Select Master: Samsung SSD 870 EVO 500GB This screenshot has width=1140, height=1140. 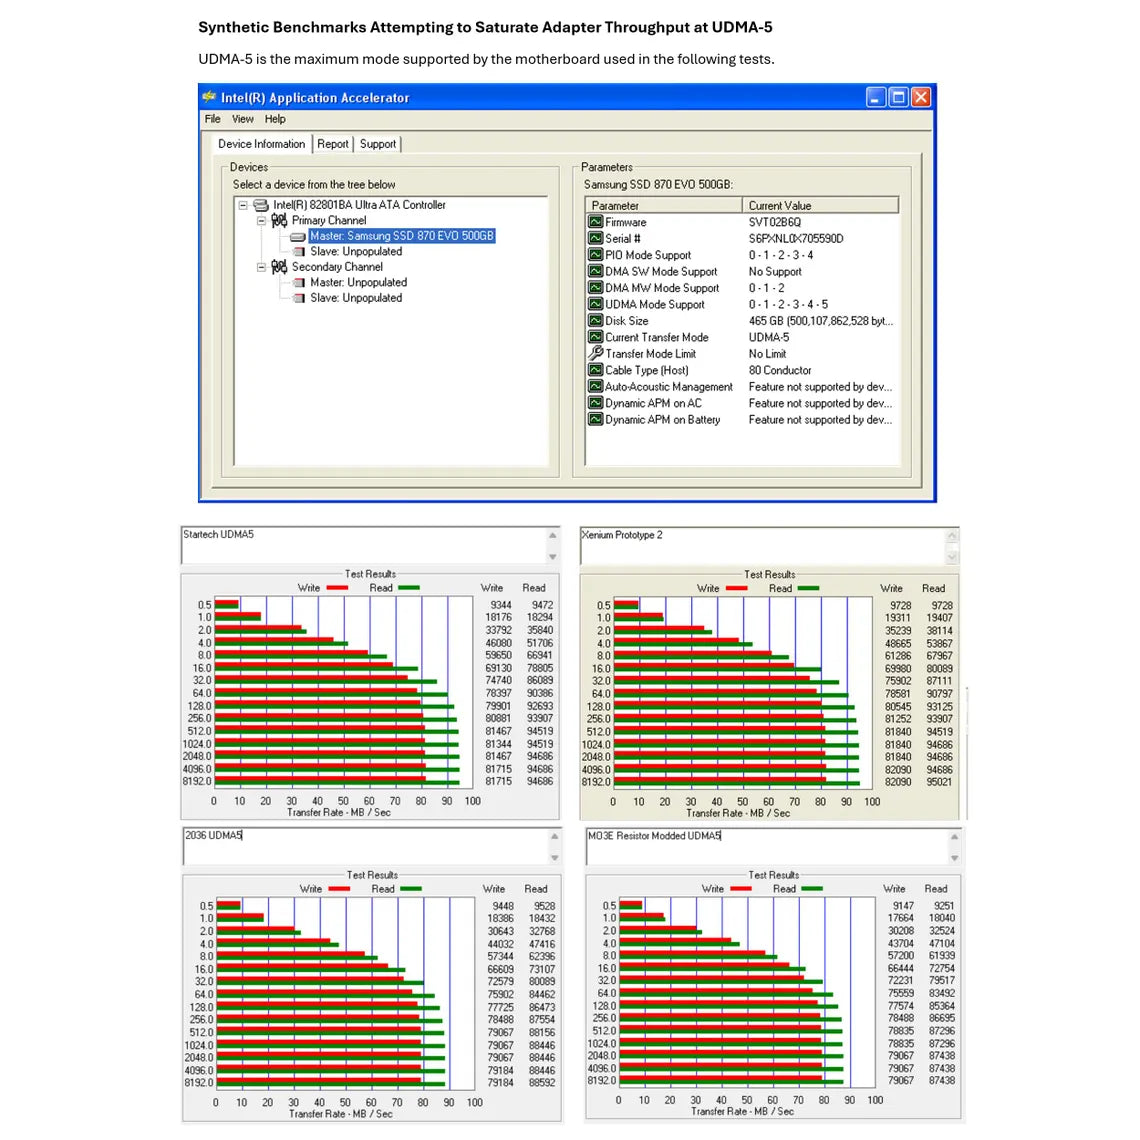(x=401, y=236)
